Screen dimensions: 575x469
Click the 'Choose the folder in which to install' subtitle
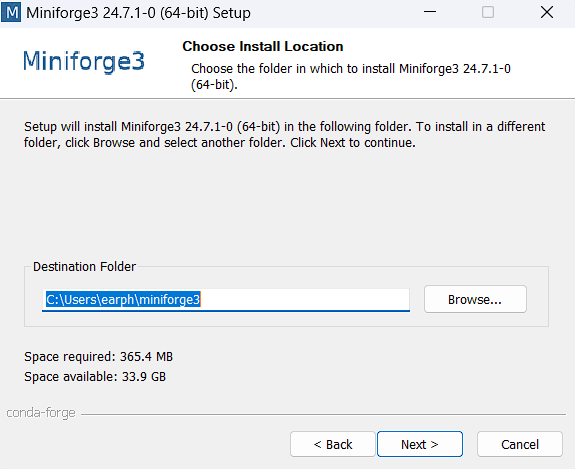coord(351,76)
